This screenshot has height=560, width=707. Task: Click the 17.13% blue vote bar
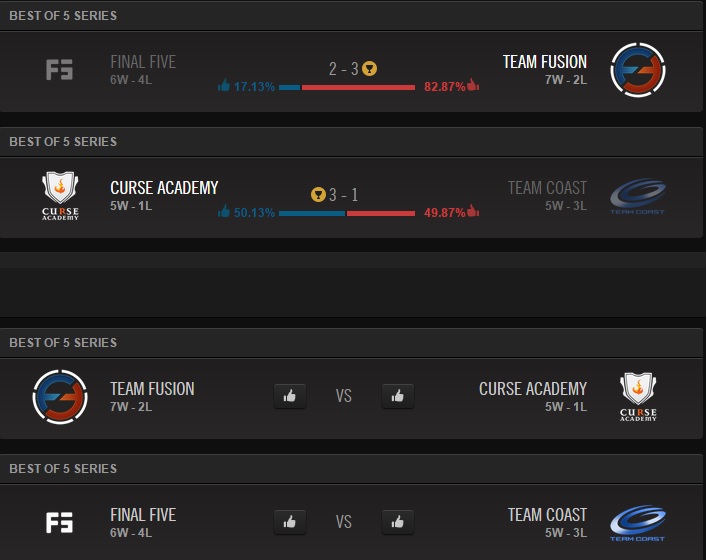(289, 87)
